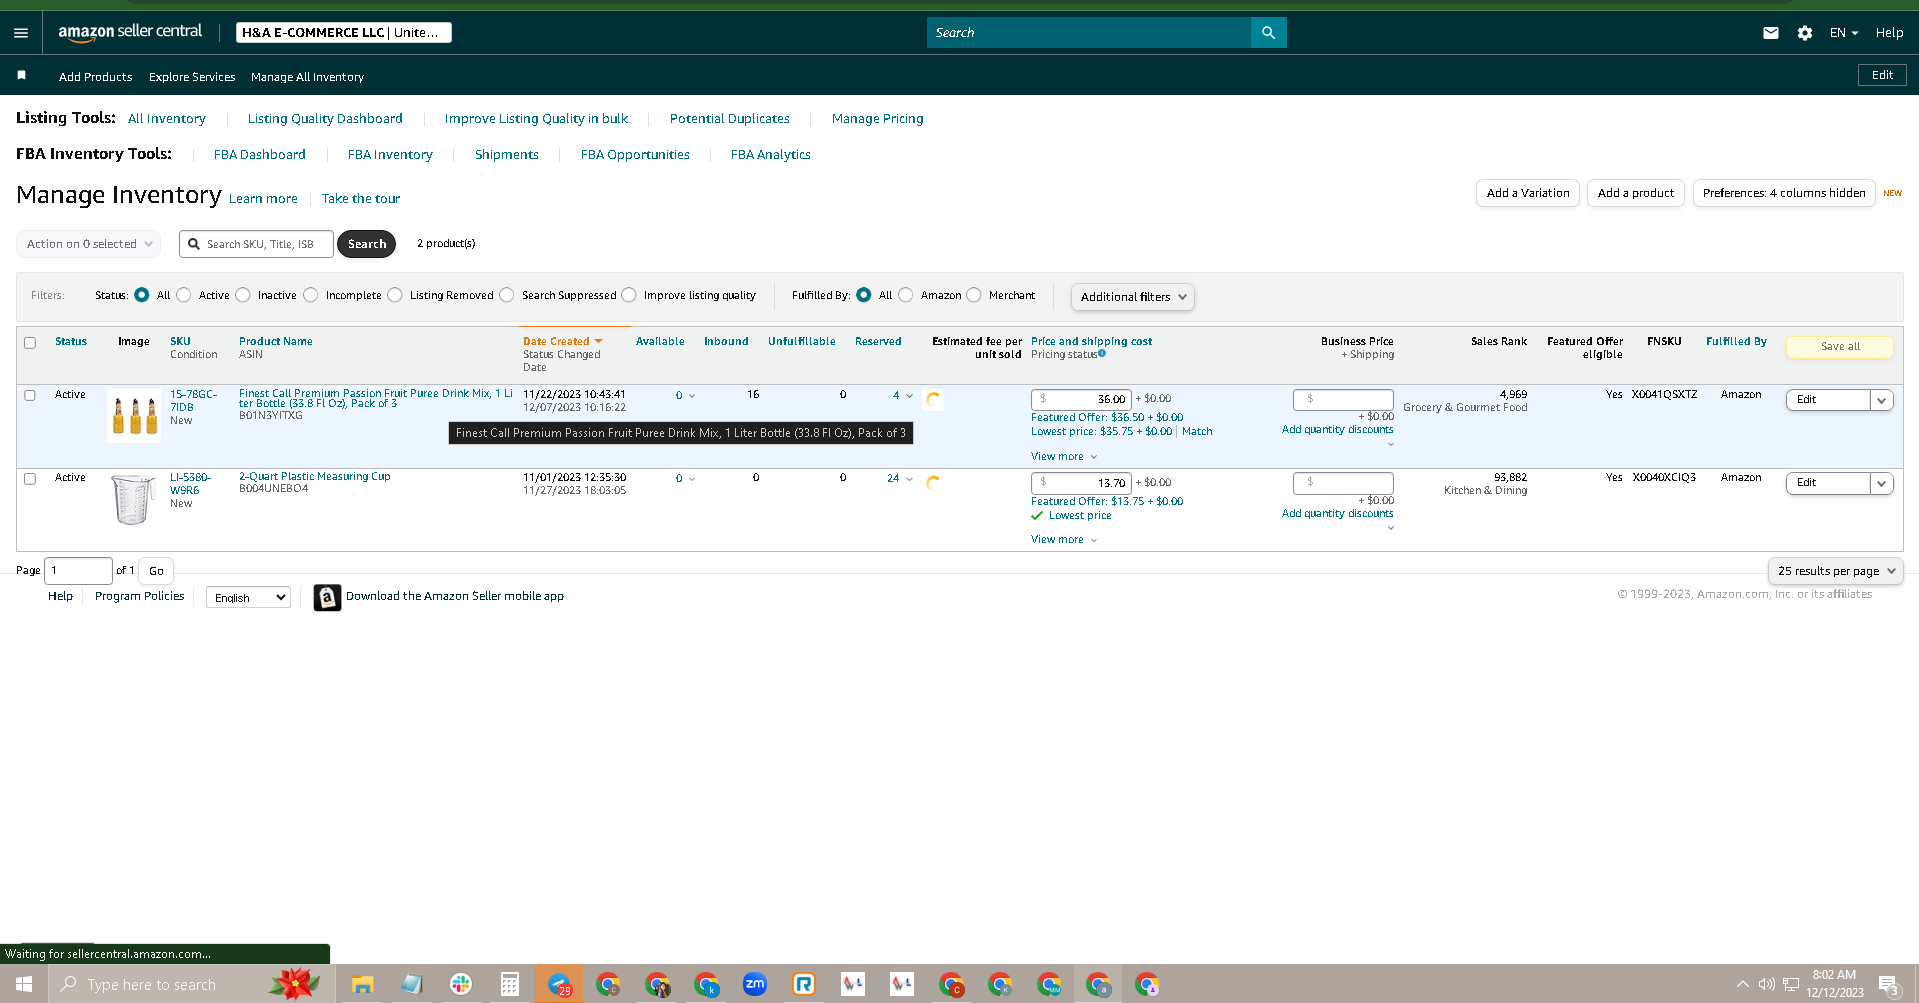
Task: Click the Amazon Seller Central logo
Action: 130,32
